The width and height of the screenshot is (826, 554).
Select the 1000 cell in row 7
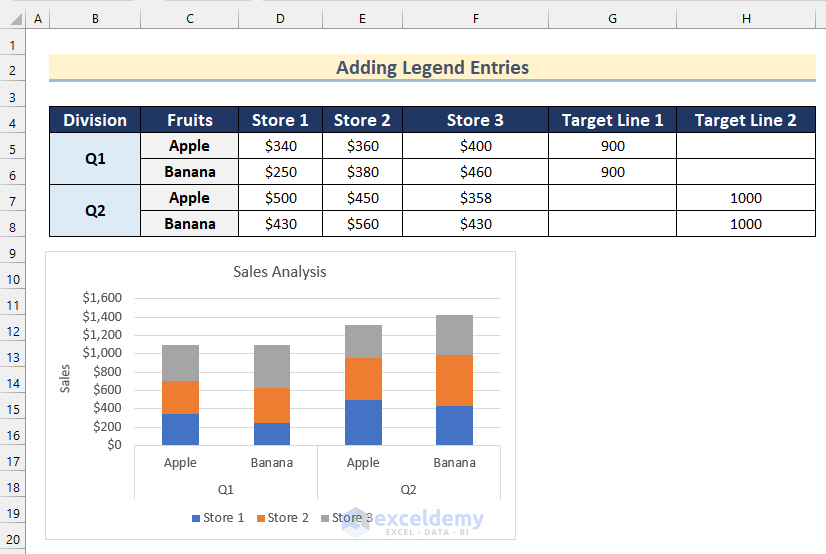coord(746,198)
